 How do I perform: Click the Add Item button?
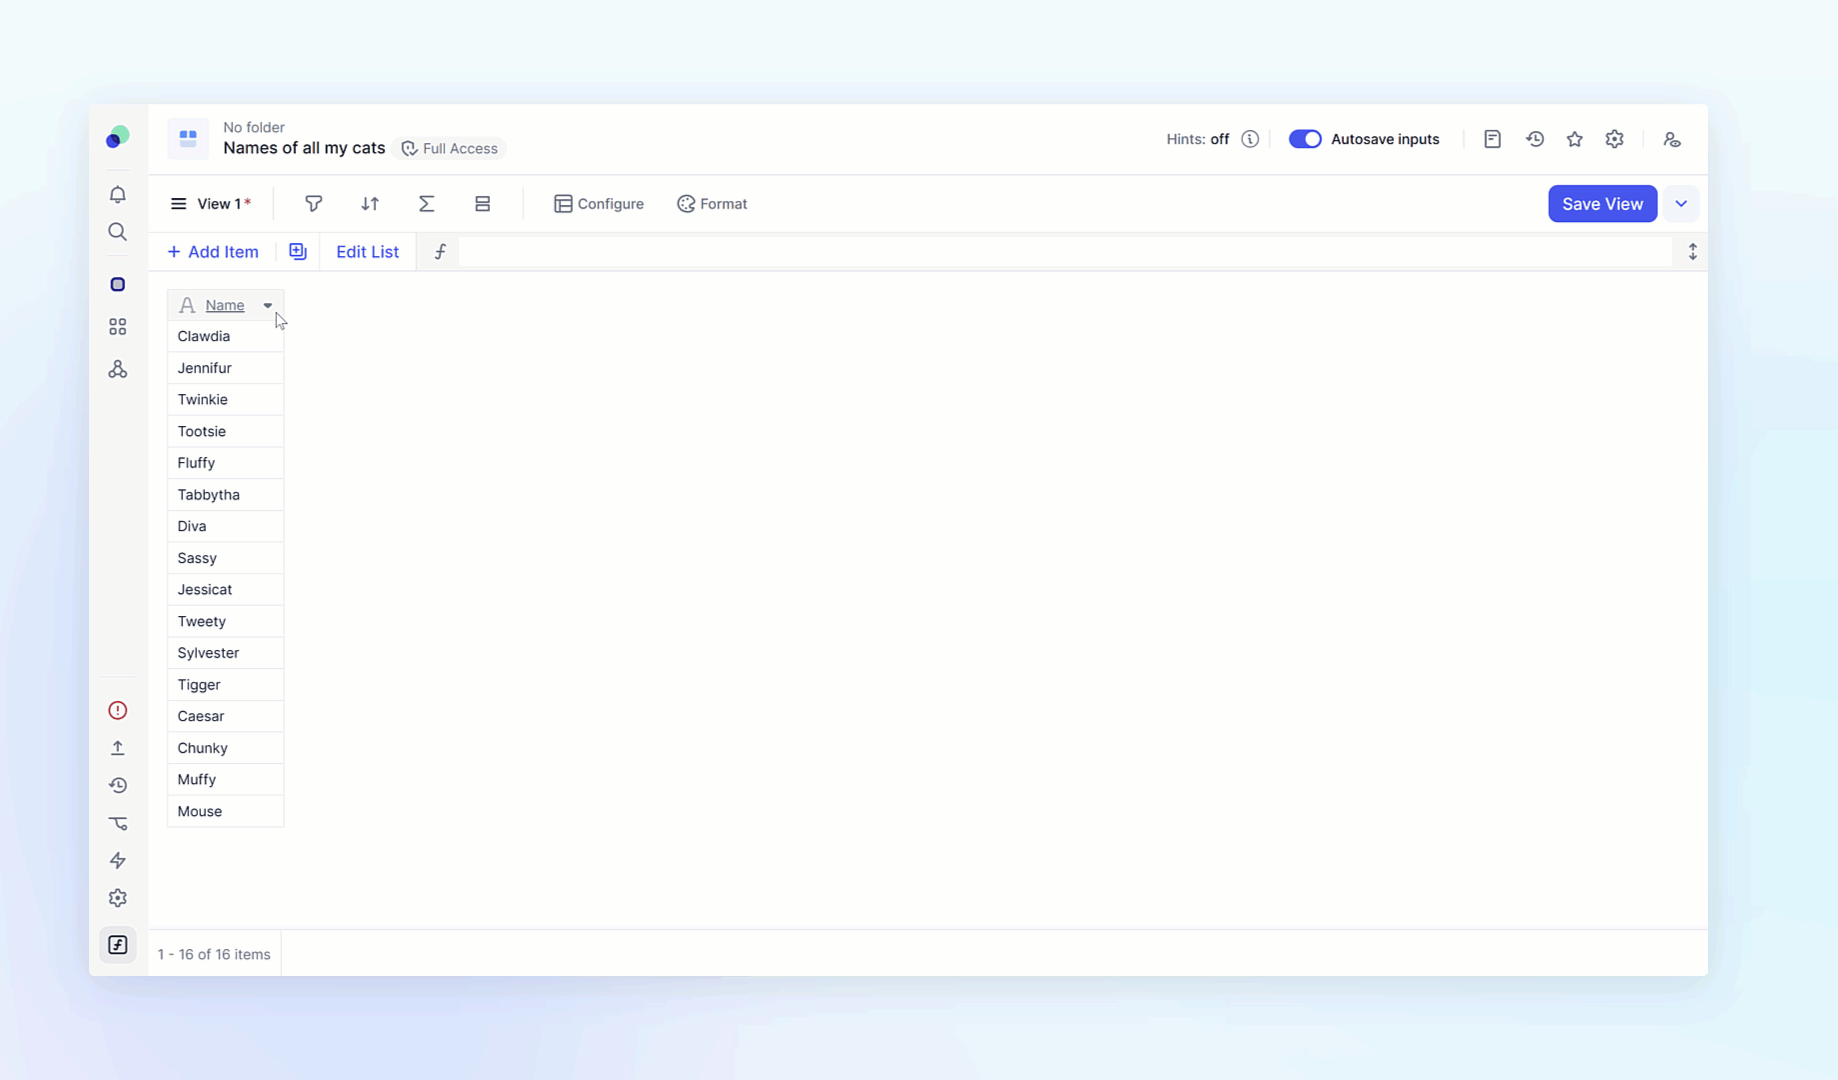[x=212, y=252]
